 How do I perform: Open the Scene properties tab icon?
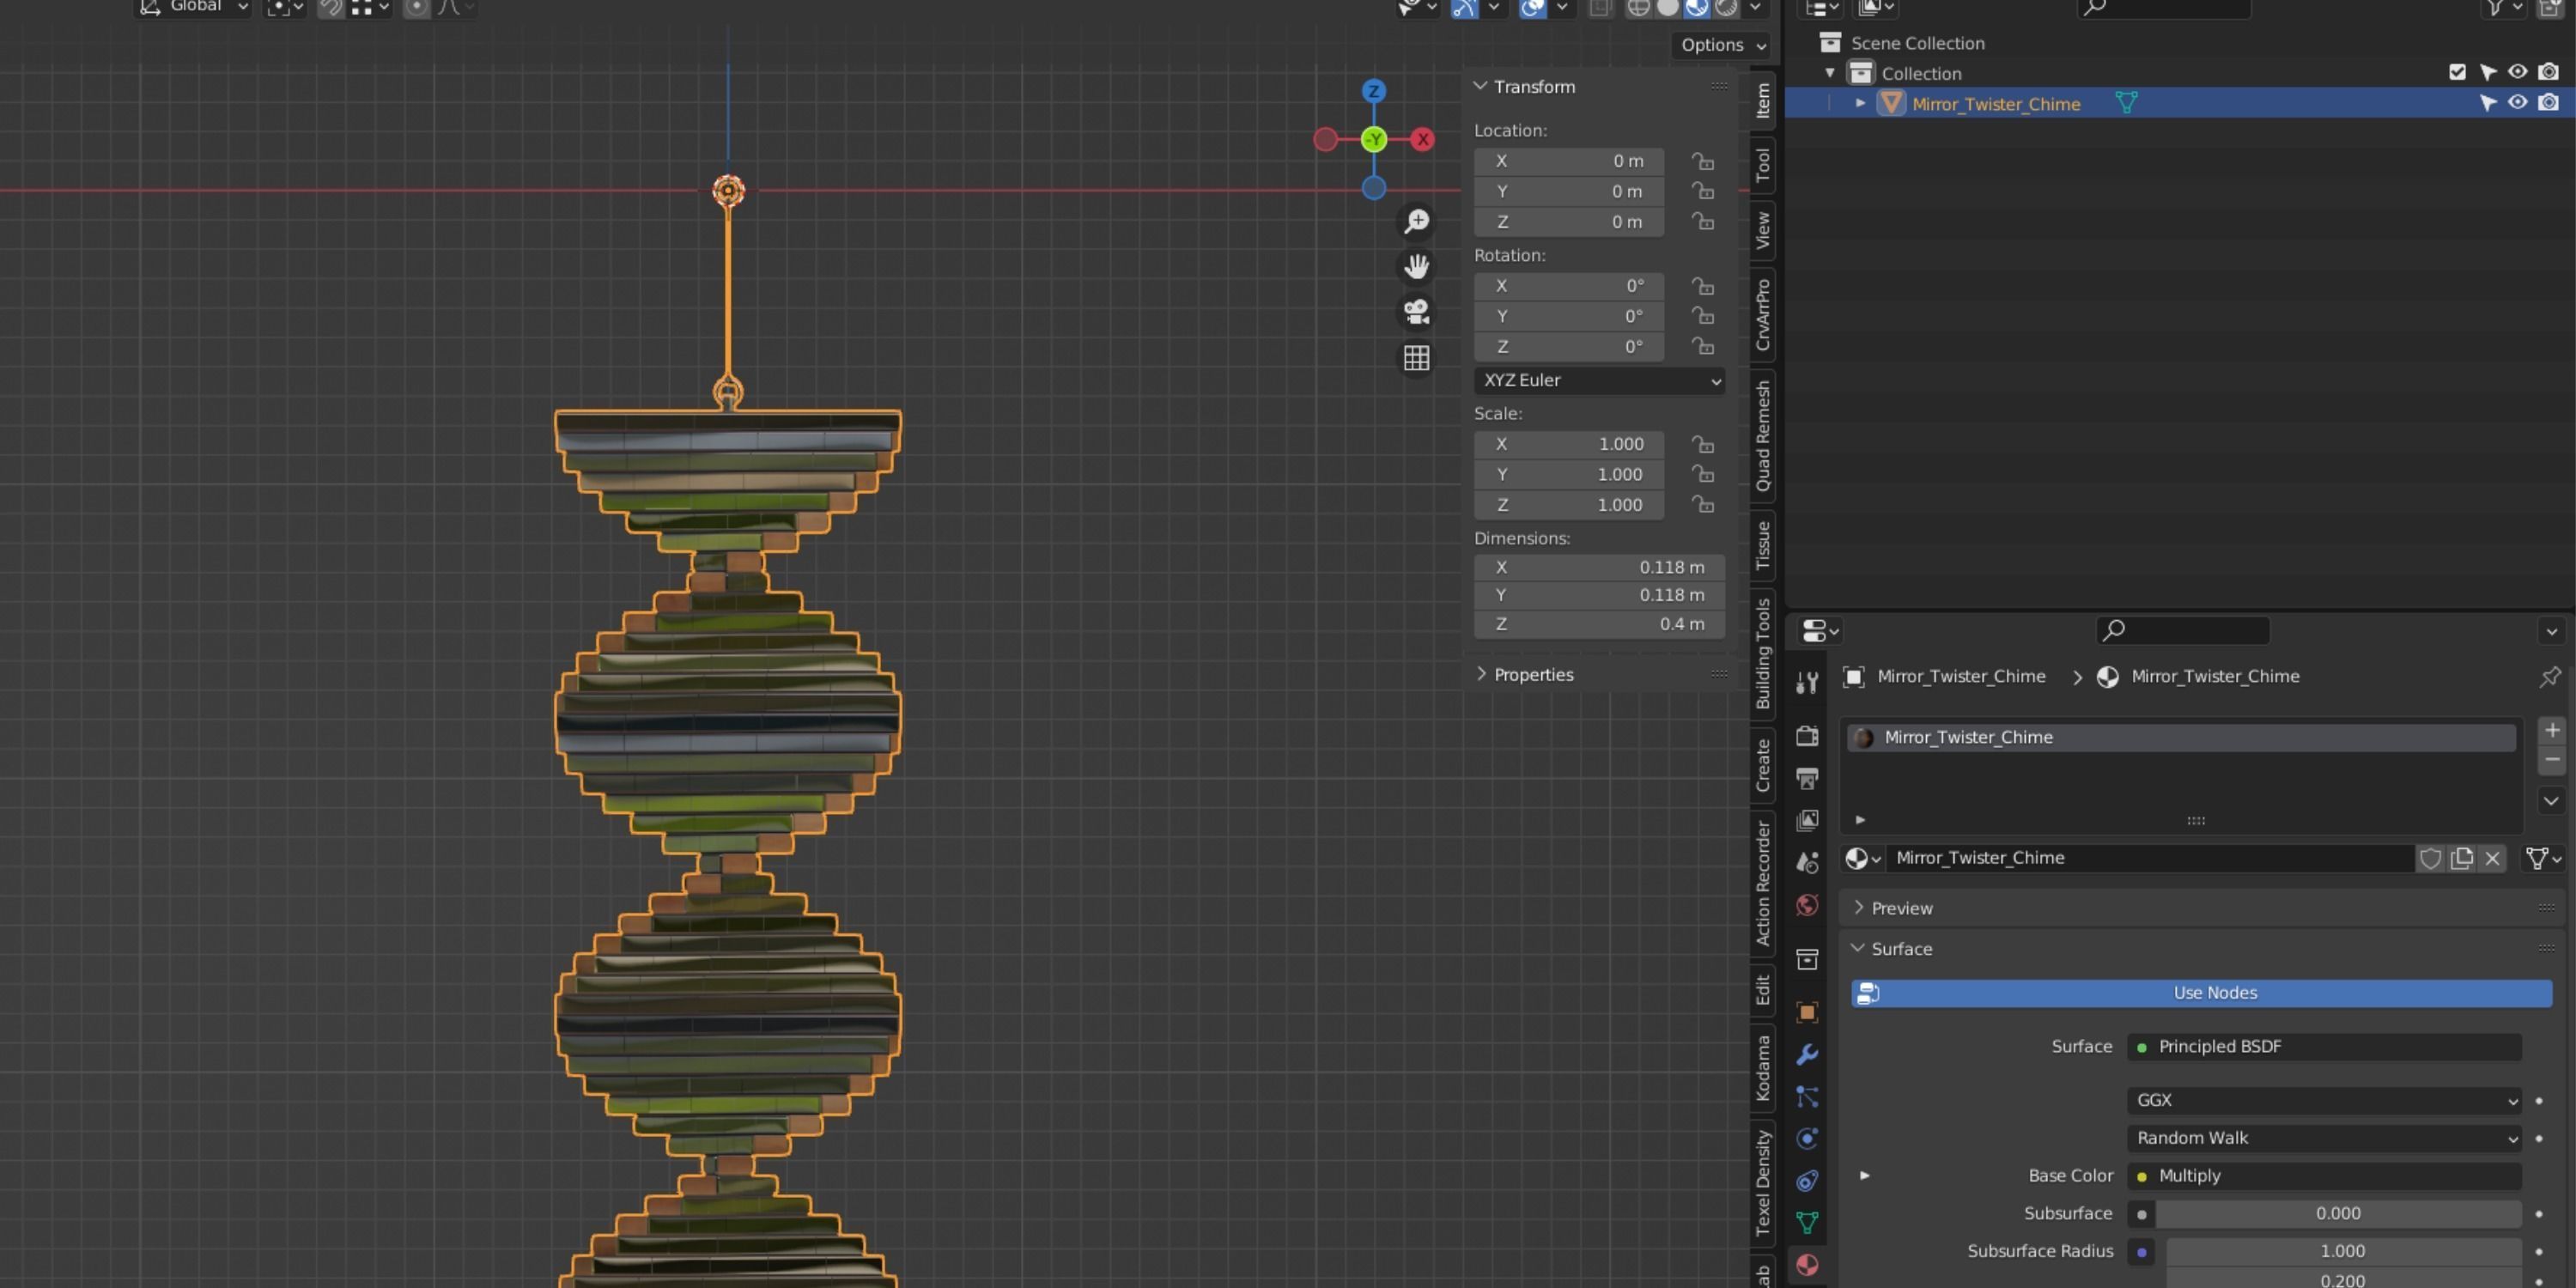(1806, 862)
